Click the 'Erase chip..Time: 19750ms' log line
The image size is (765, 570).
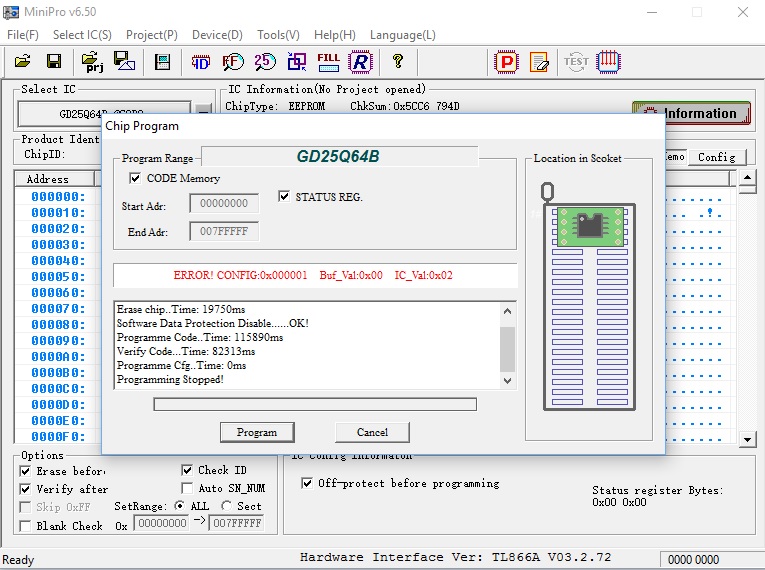[x=181, y=309]
